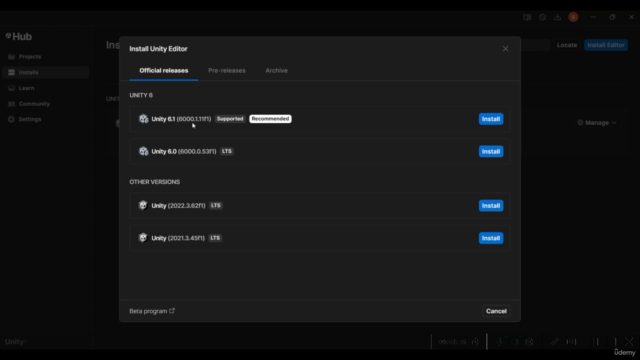The width and height of the screenshot is (640, 360).
Task: Click the OTHER VERSIONS section heading
Action: 155,182
